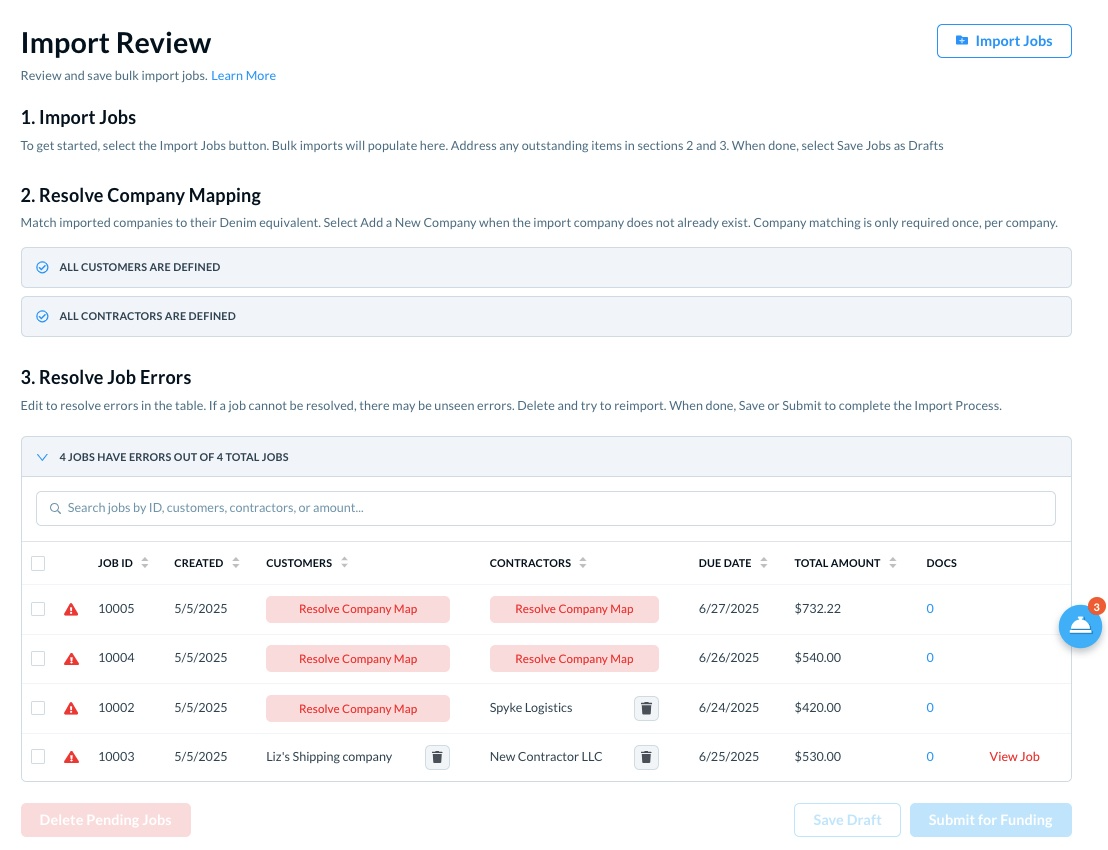1108x850 pixels.
Task: Open the Learn More link
Action: pos(243,76)
